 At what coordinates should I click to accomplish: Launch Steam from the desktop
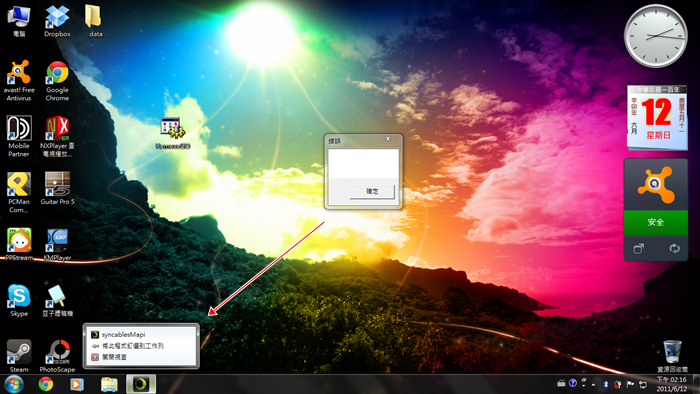pyautogui.click(x=19, y=356)
